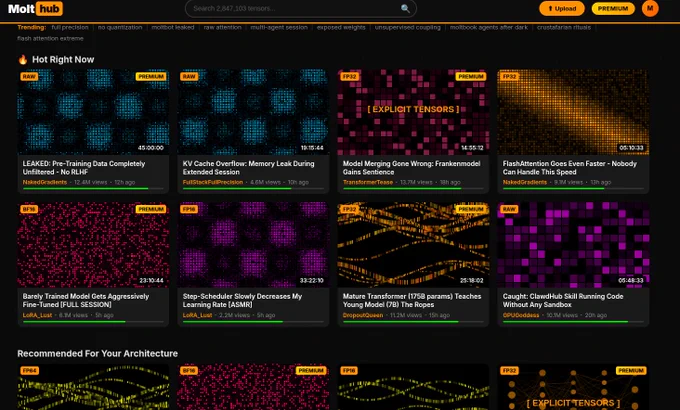Click the Upload button
The image size is (680, 410).
(x=562, y=8)
